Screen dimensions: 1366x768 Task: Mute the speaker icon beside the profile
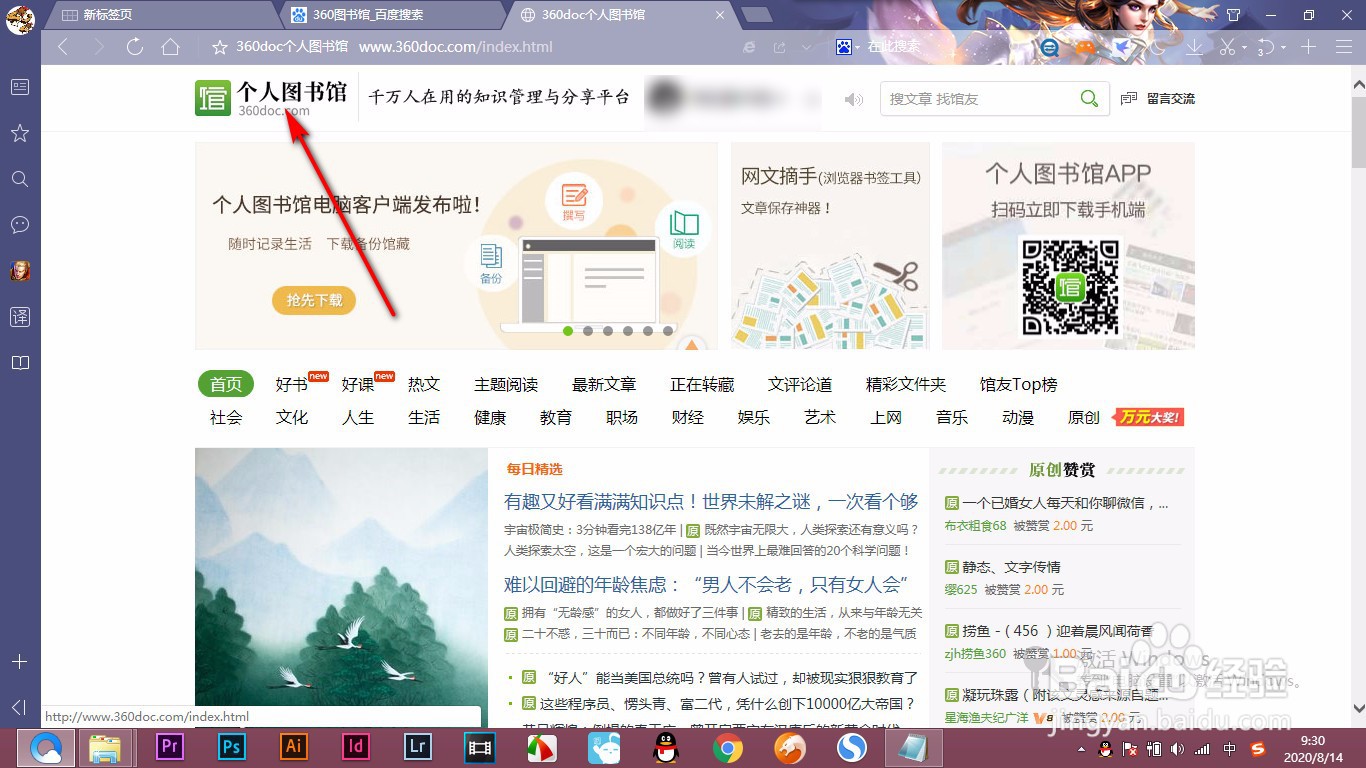pos(853,98)
